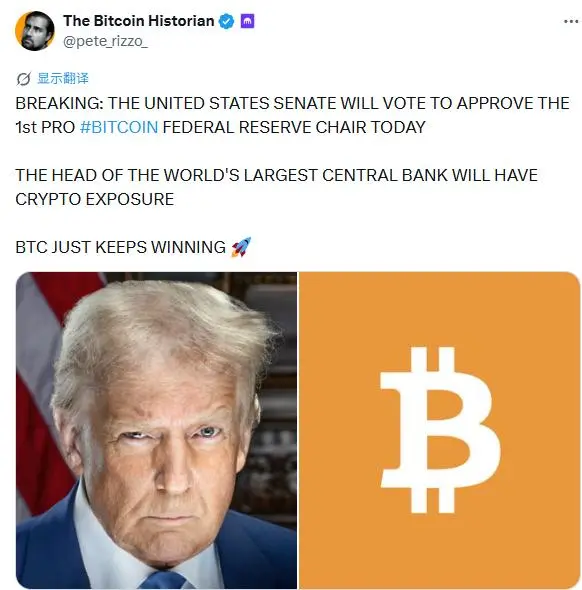The height and width of the screenshot is (590, 582).
Task: Open the three-dot more options menu
Action: click(x=571, y=21)
